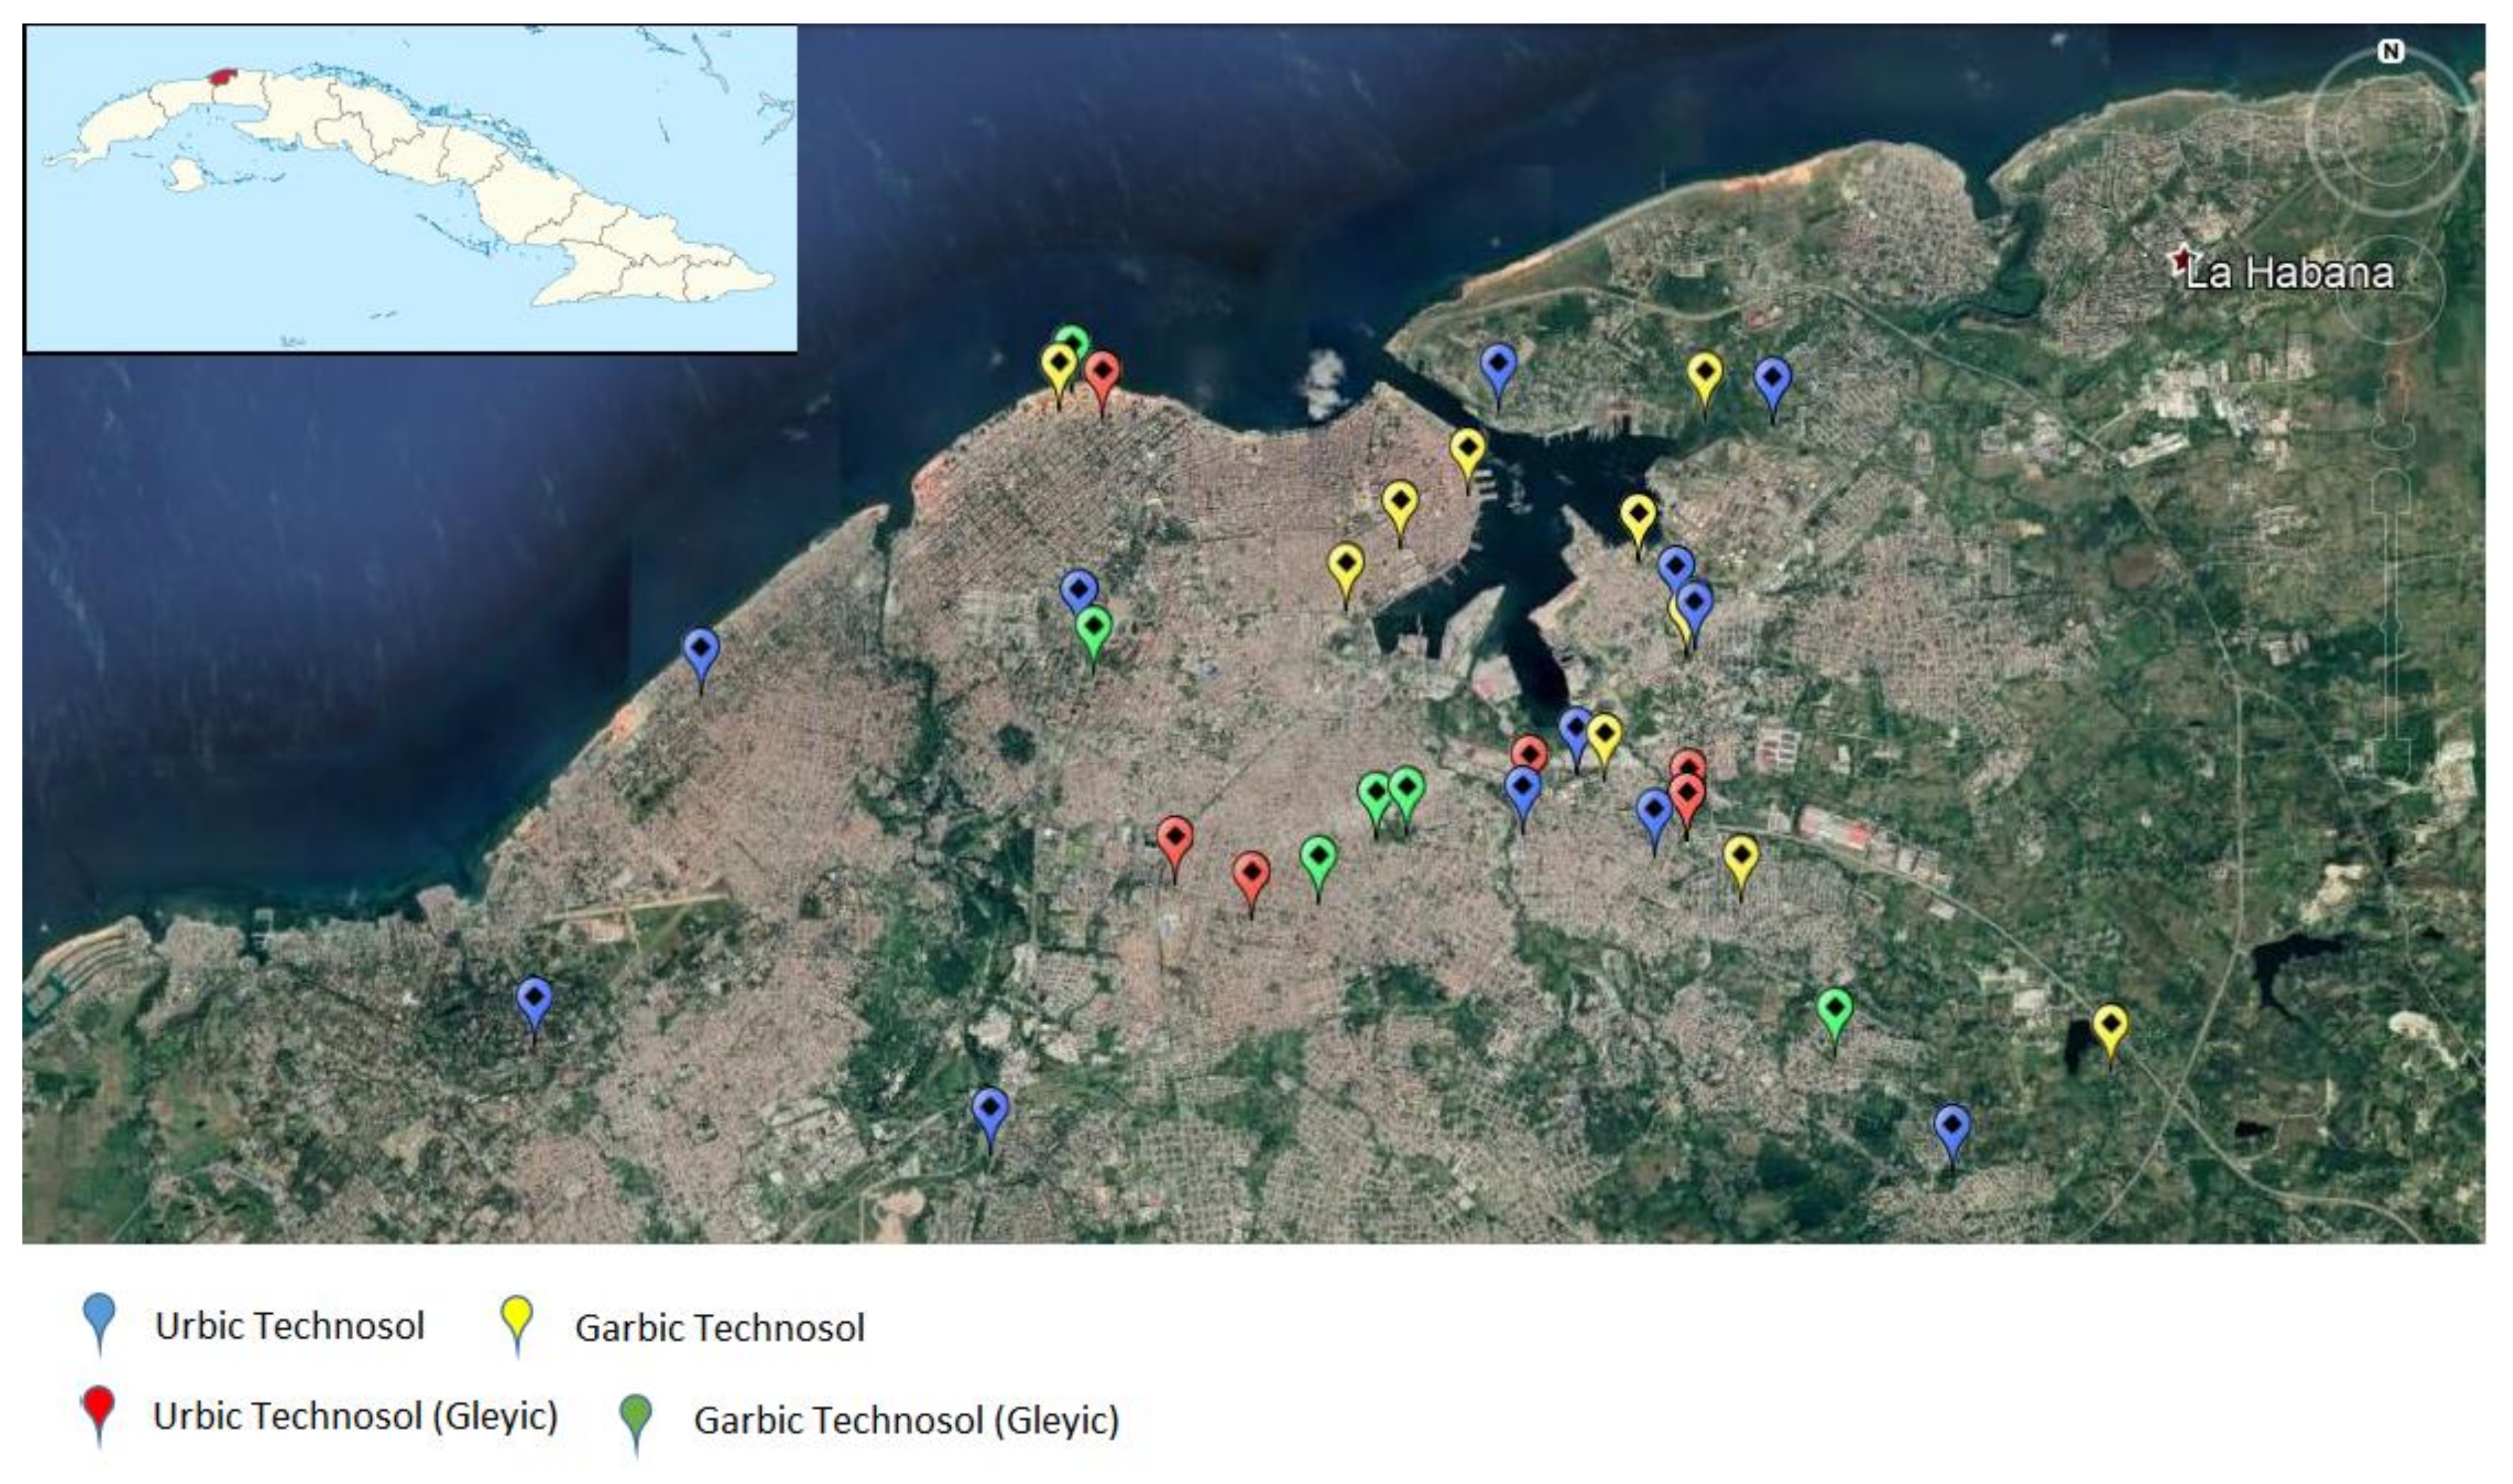Image resolution: width=2513 pixels, height=1484 pixels.
Task: Click the Urbic Technosol blue legend marker
Action: click(x=100, y=1317)
